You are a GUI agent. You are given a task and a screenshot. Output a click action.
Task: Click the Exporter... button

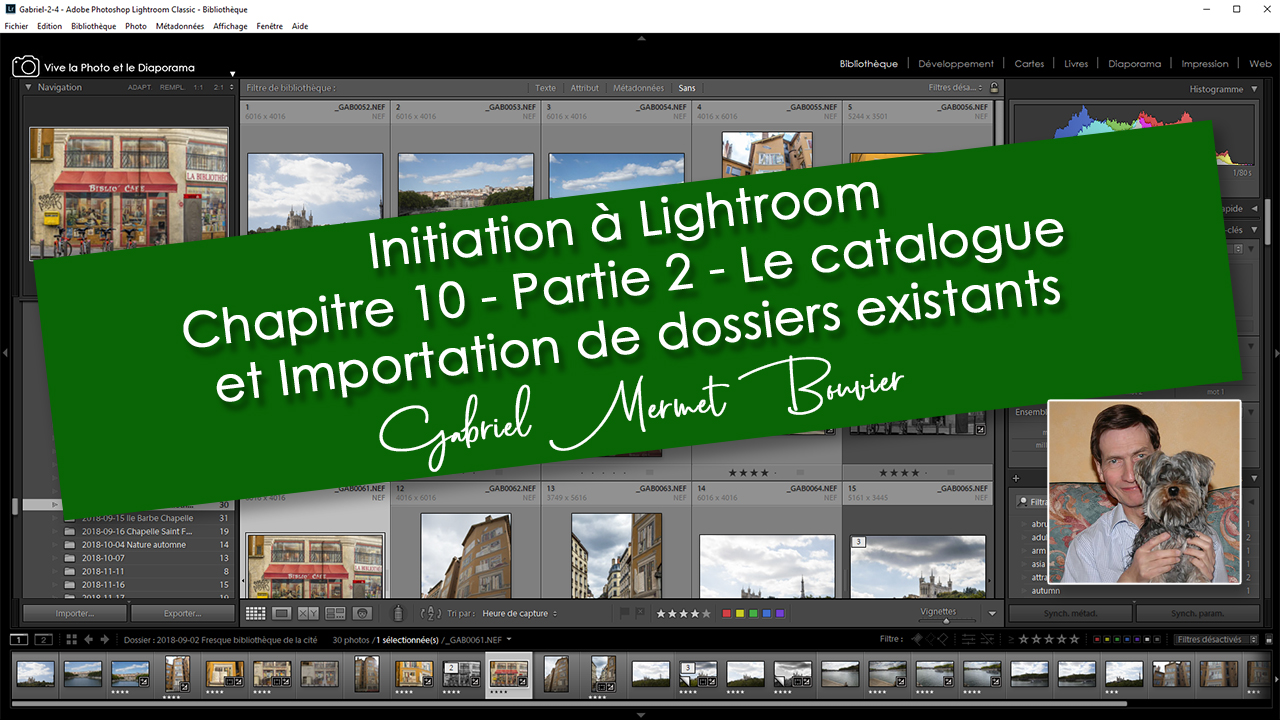click(x=182, y=613)
